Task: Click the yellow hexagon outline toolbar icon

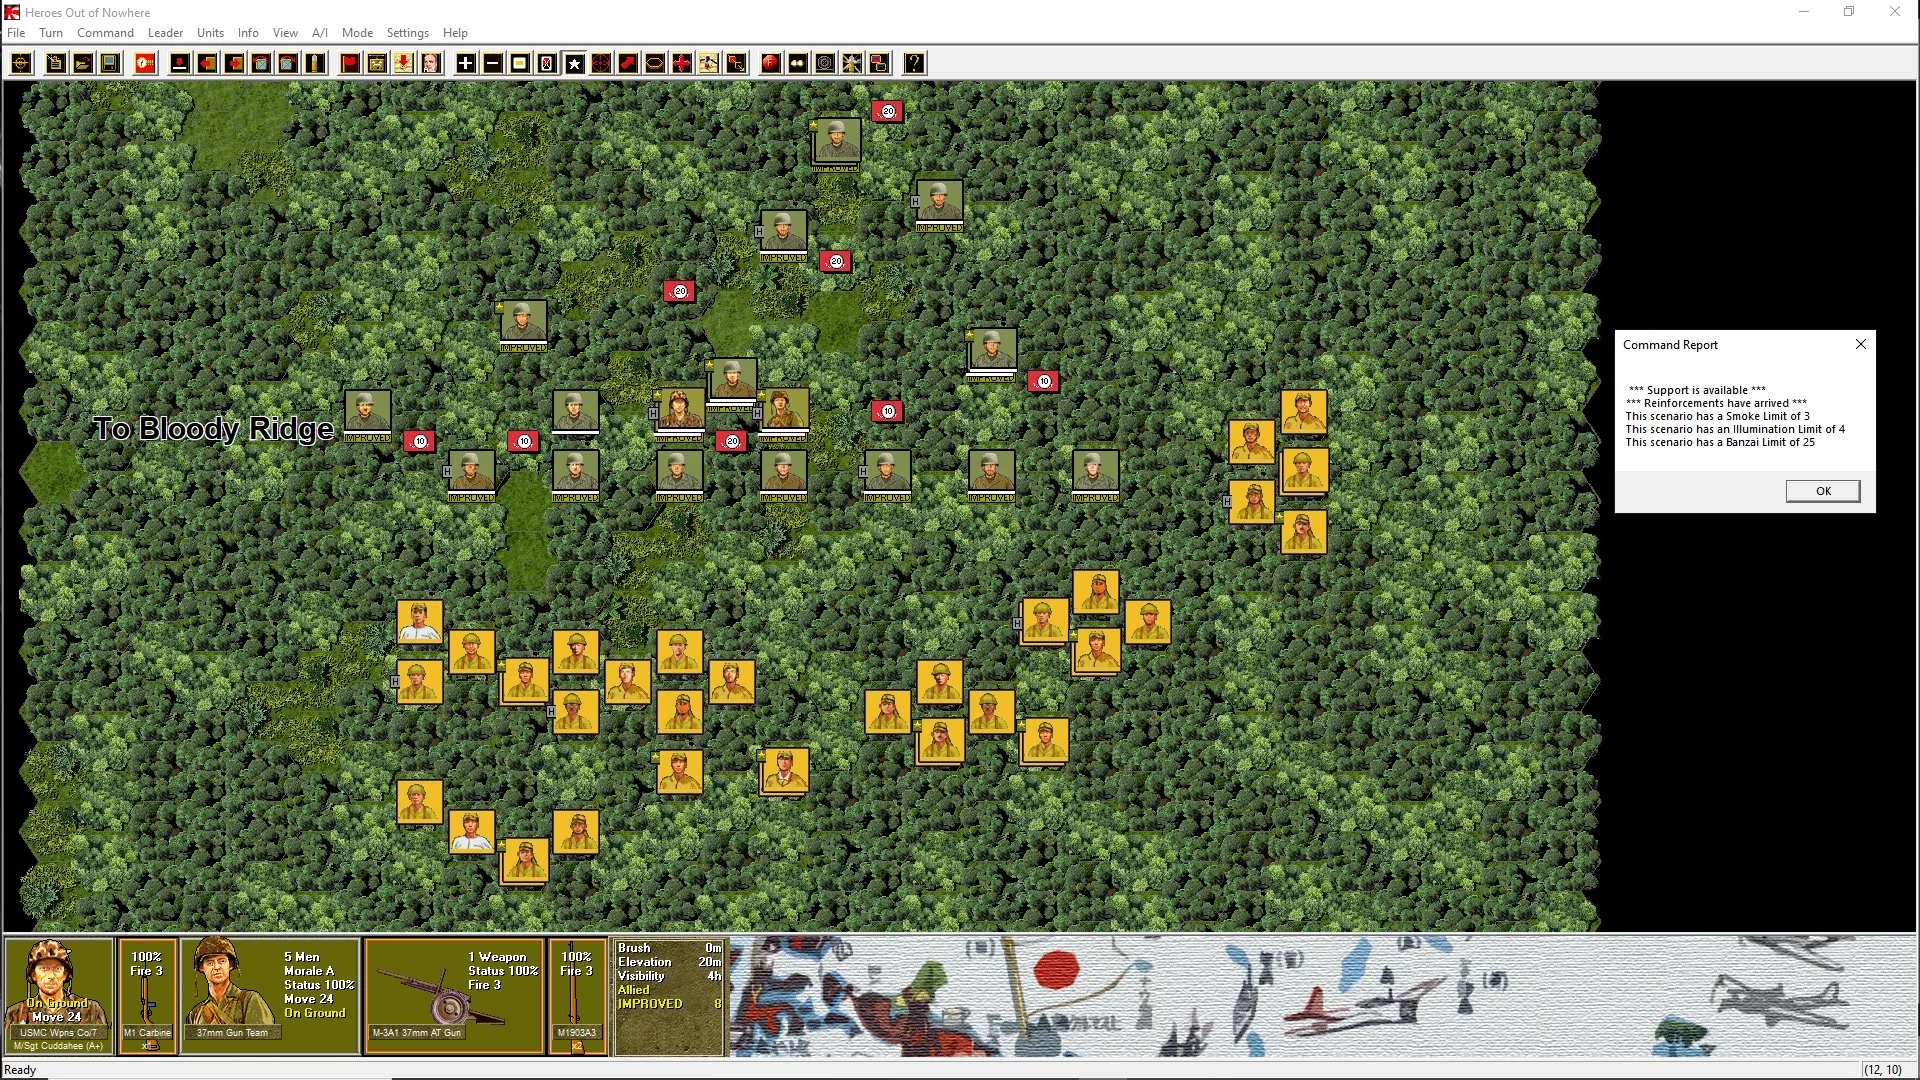Action: [655, 64]
